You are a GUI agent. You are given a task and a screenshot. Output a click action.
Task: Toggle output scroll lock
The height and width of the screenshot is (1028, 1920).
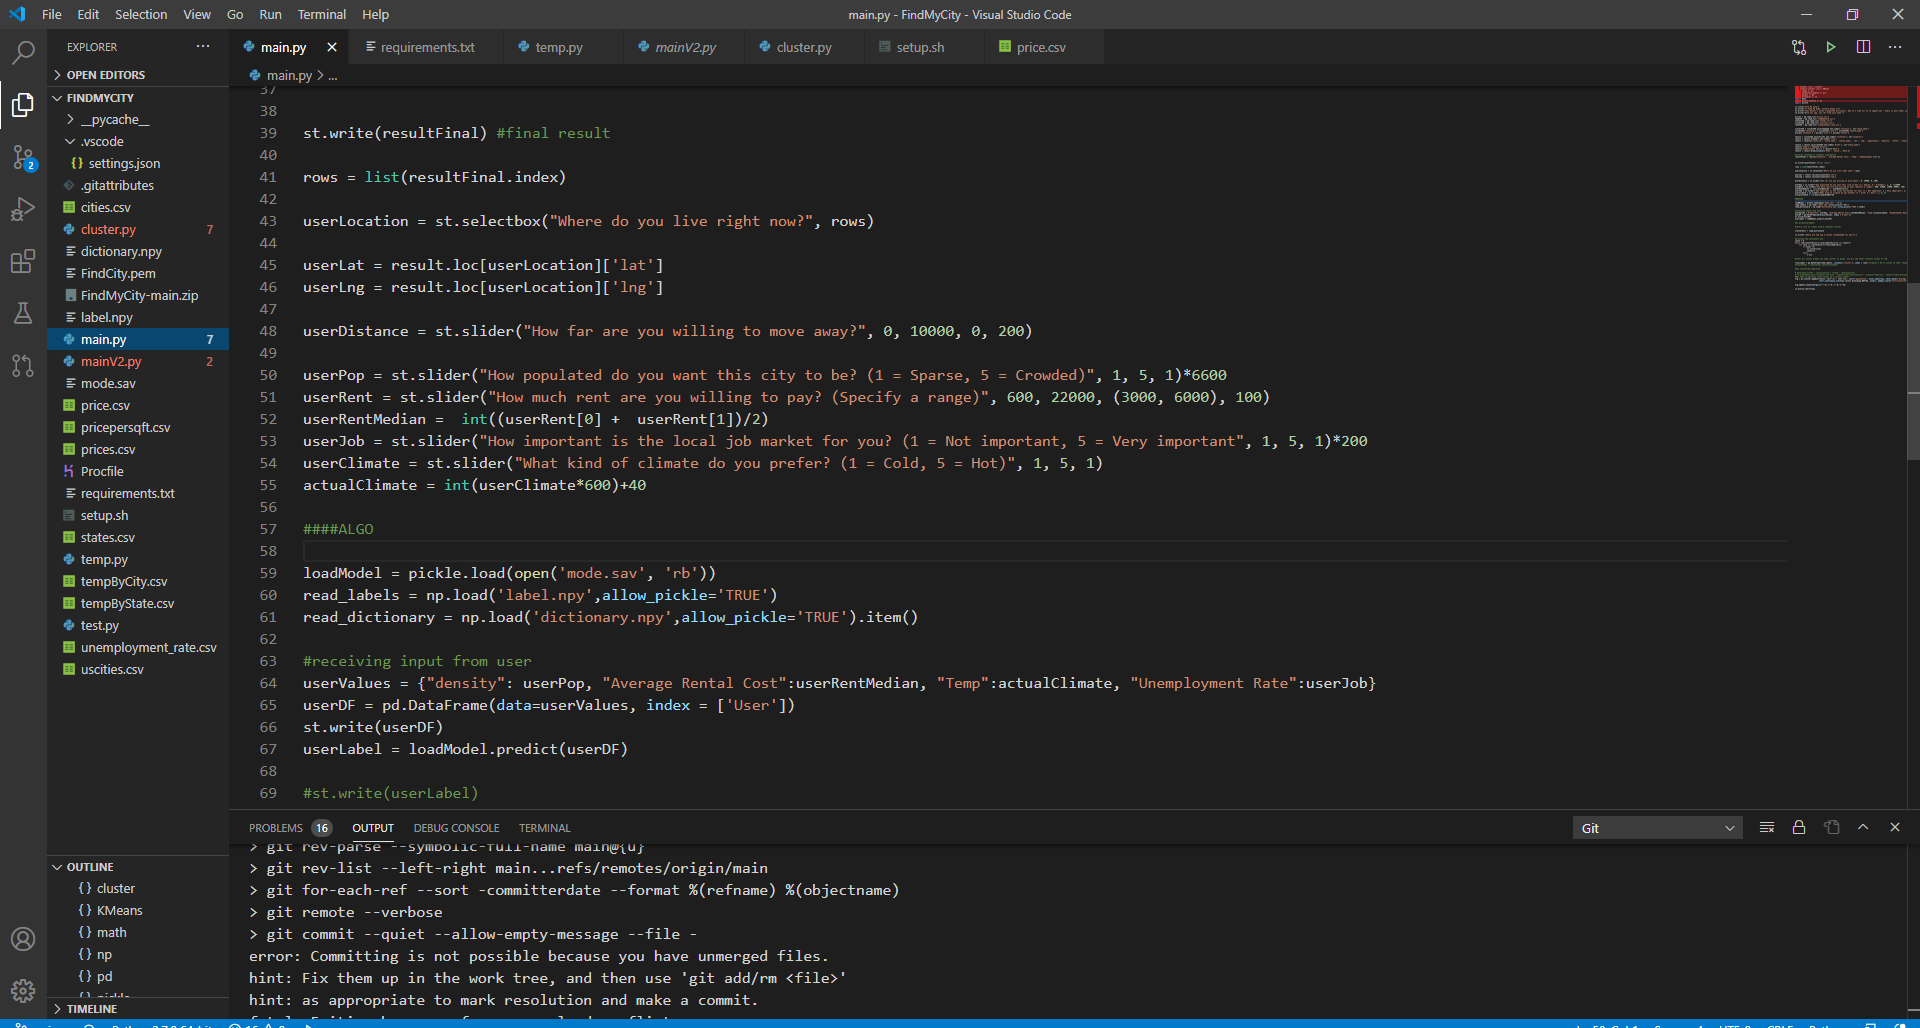[1799, 828]
